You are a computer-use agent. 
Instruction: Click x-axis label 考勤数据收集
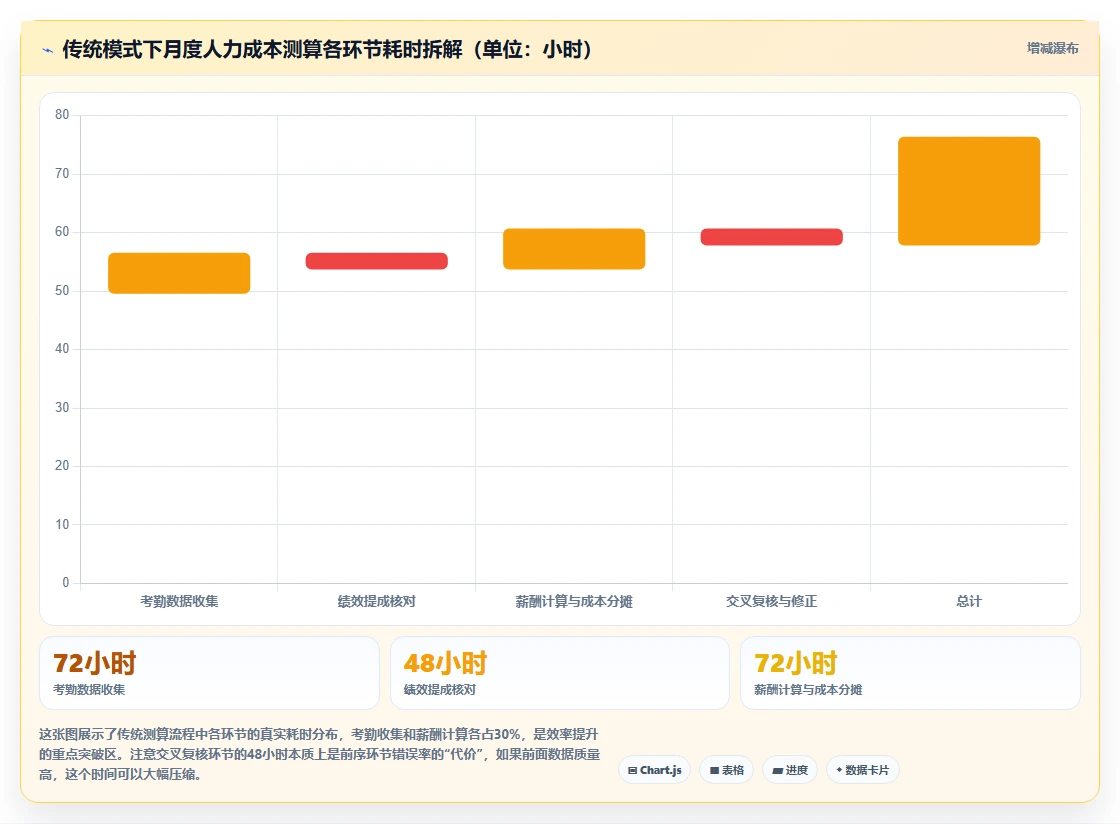pos(179,601)
